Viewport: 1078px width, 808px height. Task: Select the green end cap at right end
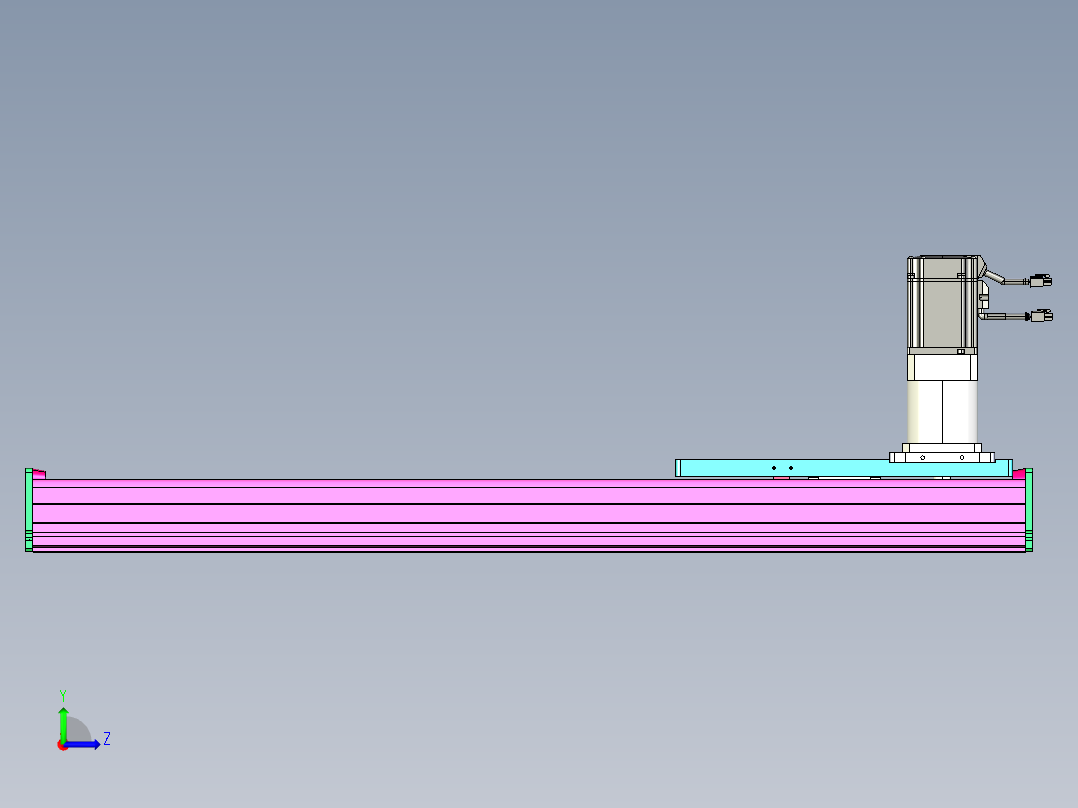1029,510
